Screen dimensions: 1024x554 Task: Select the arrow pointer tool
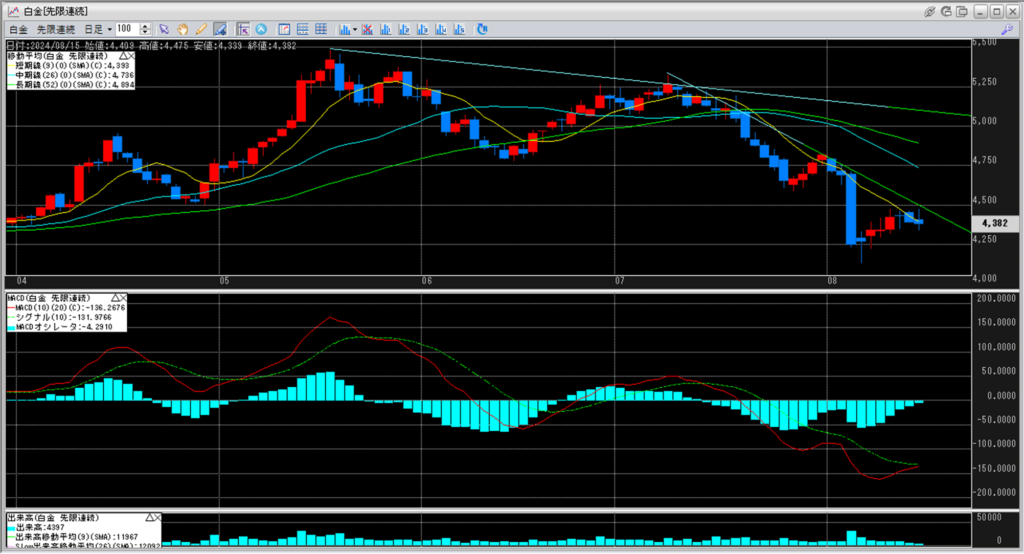(165, 29)
